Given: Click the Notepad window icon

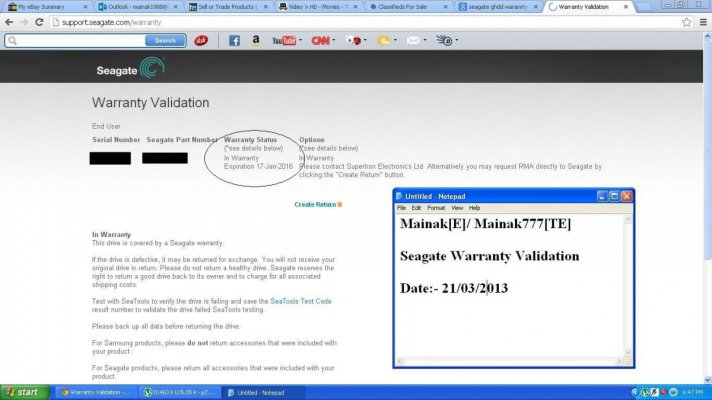Looking at the screenshot, I should (399, 196).
